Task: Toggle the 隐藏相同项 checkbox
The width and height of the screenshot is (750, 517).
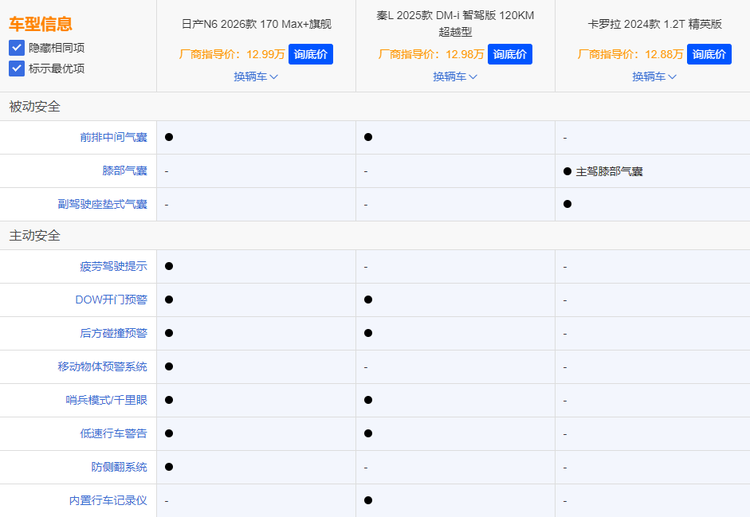Action: click(x=17, y=47)
